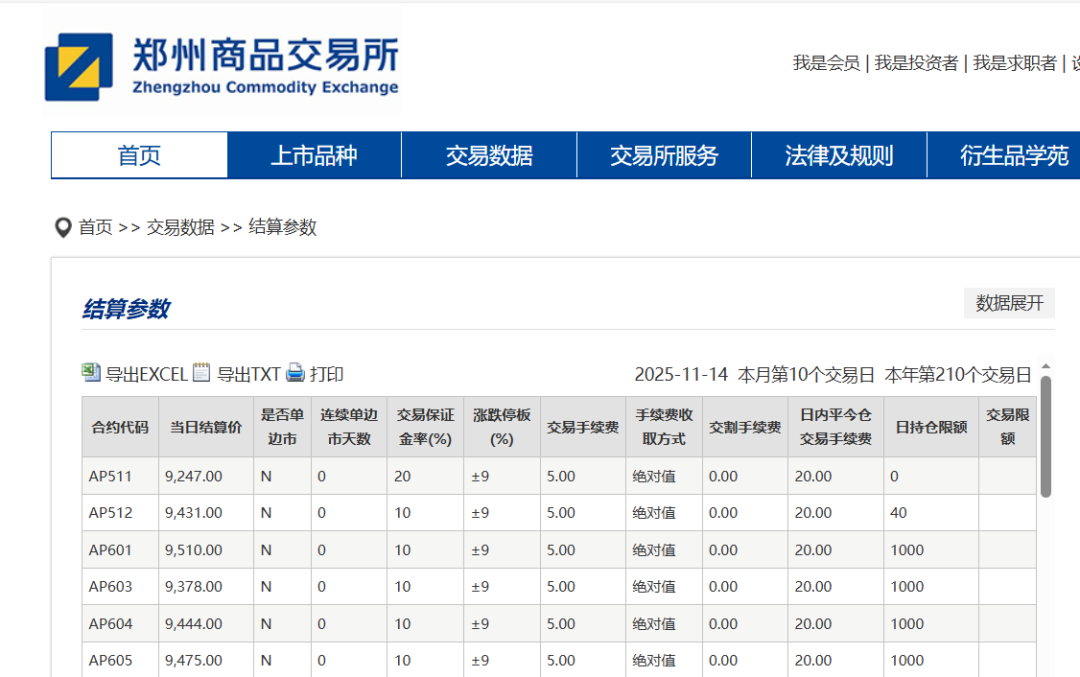1080x677 pixels.
Task: Click 交易数据 in the breadcrumb
Action: click(x=181, y=227)
